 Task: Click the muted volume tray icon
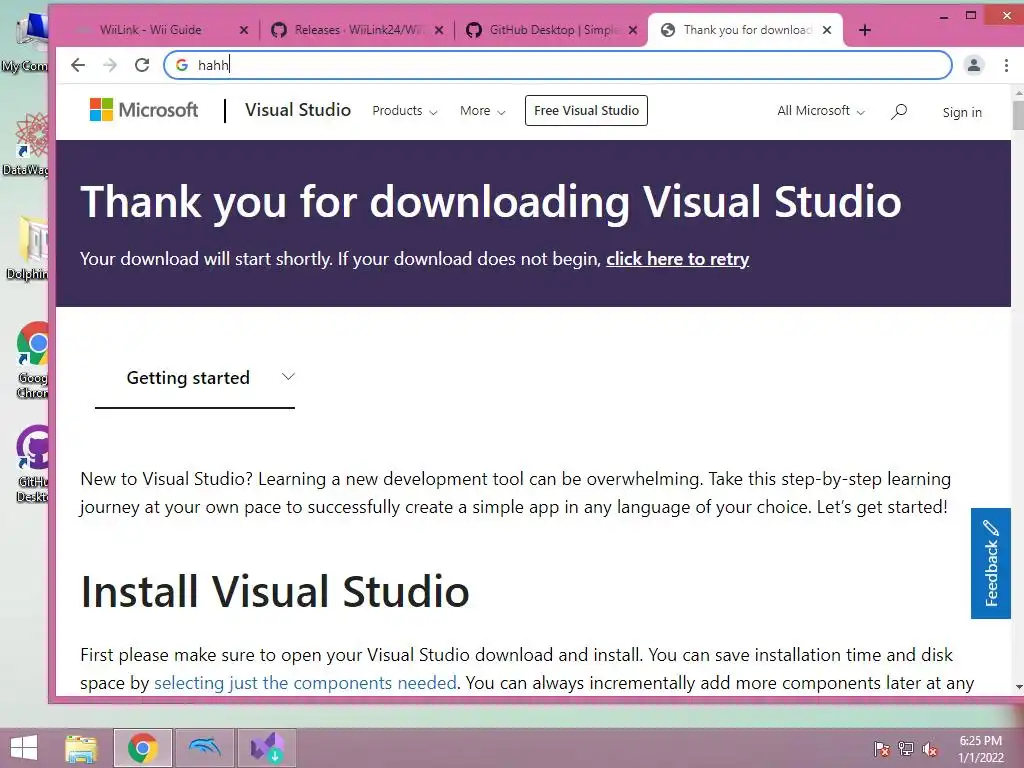(x=930, y=748)
